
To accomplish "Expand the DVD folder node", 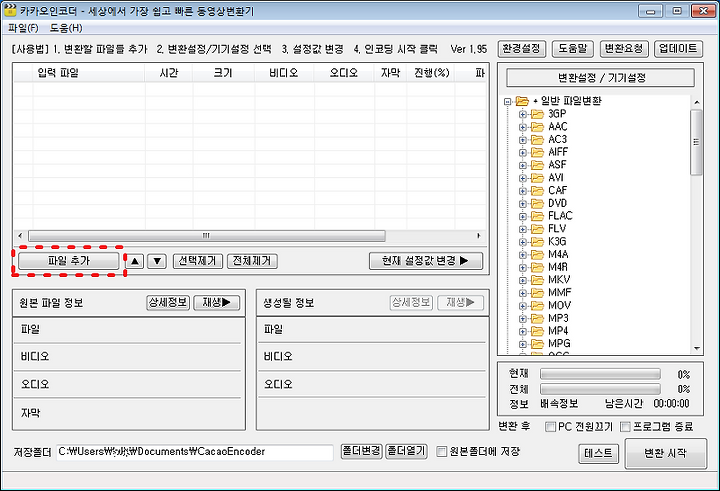I will pos(523,203).
